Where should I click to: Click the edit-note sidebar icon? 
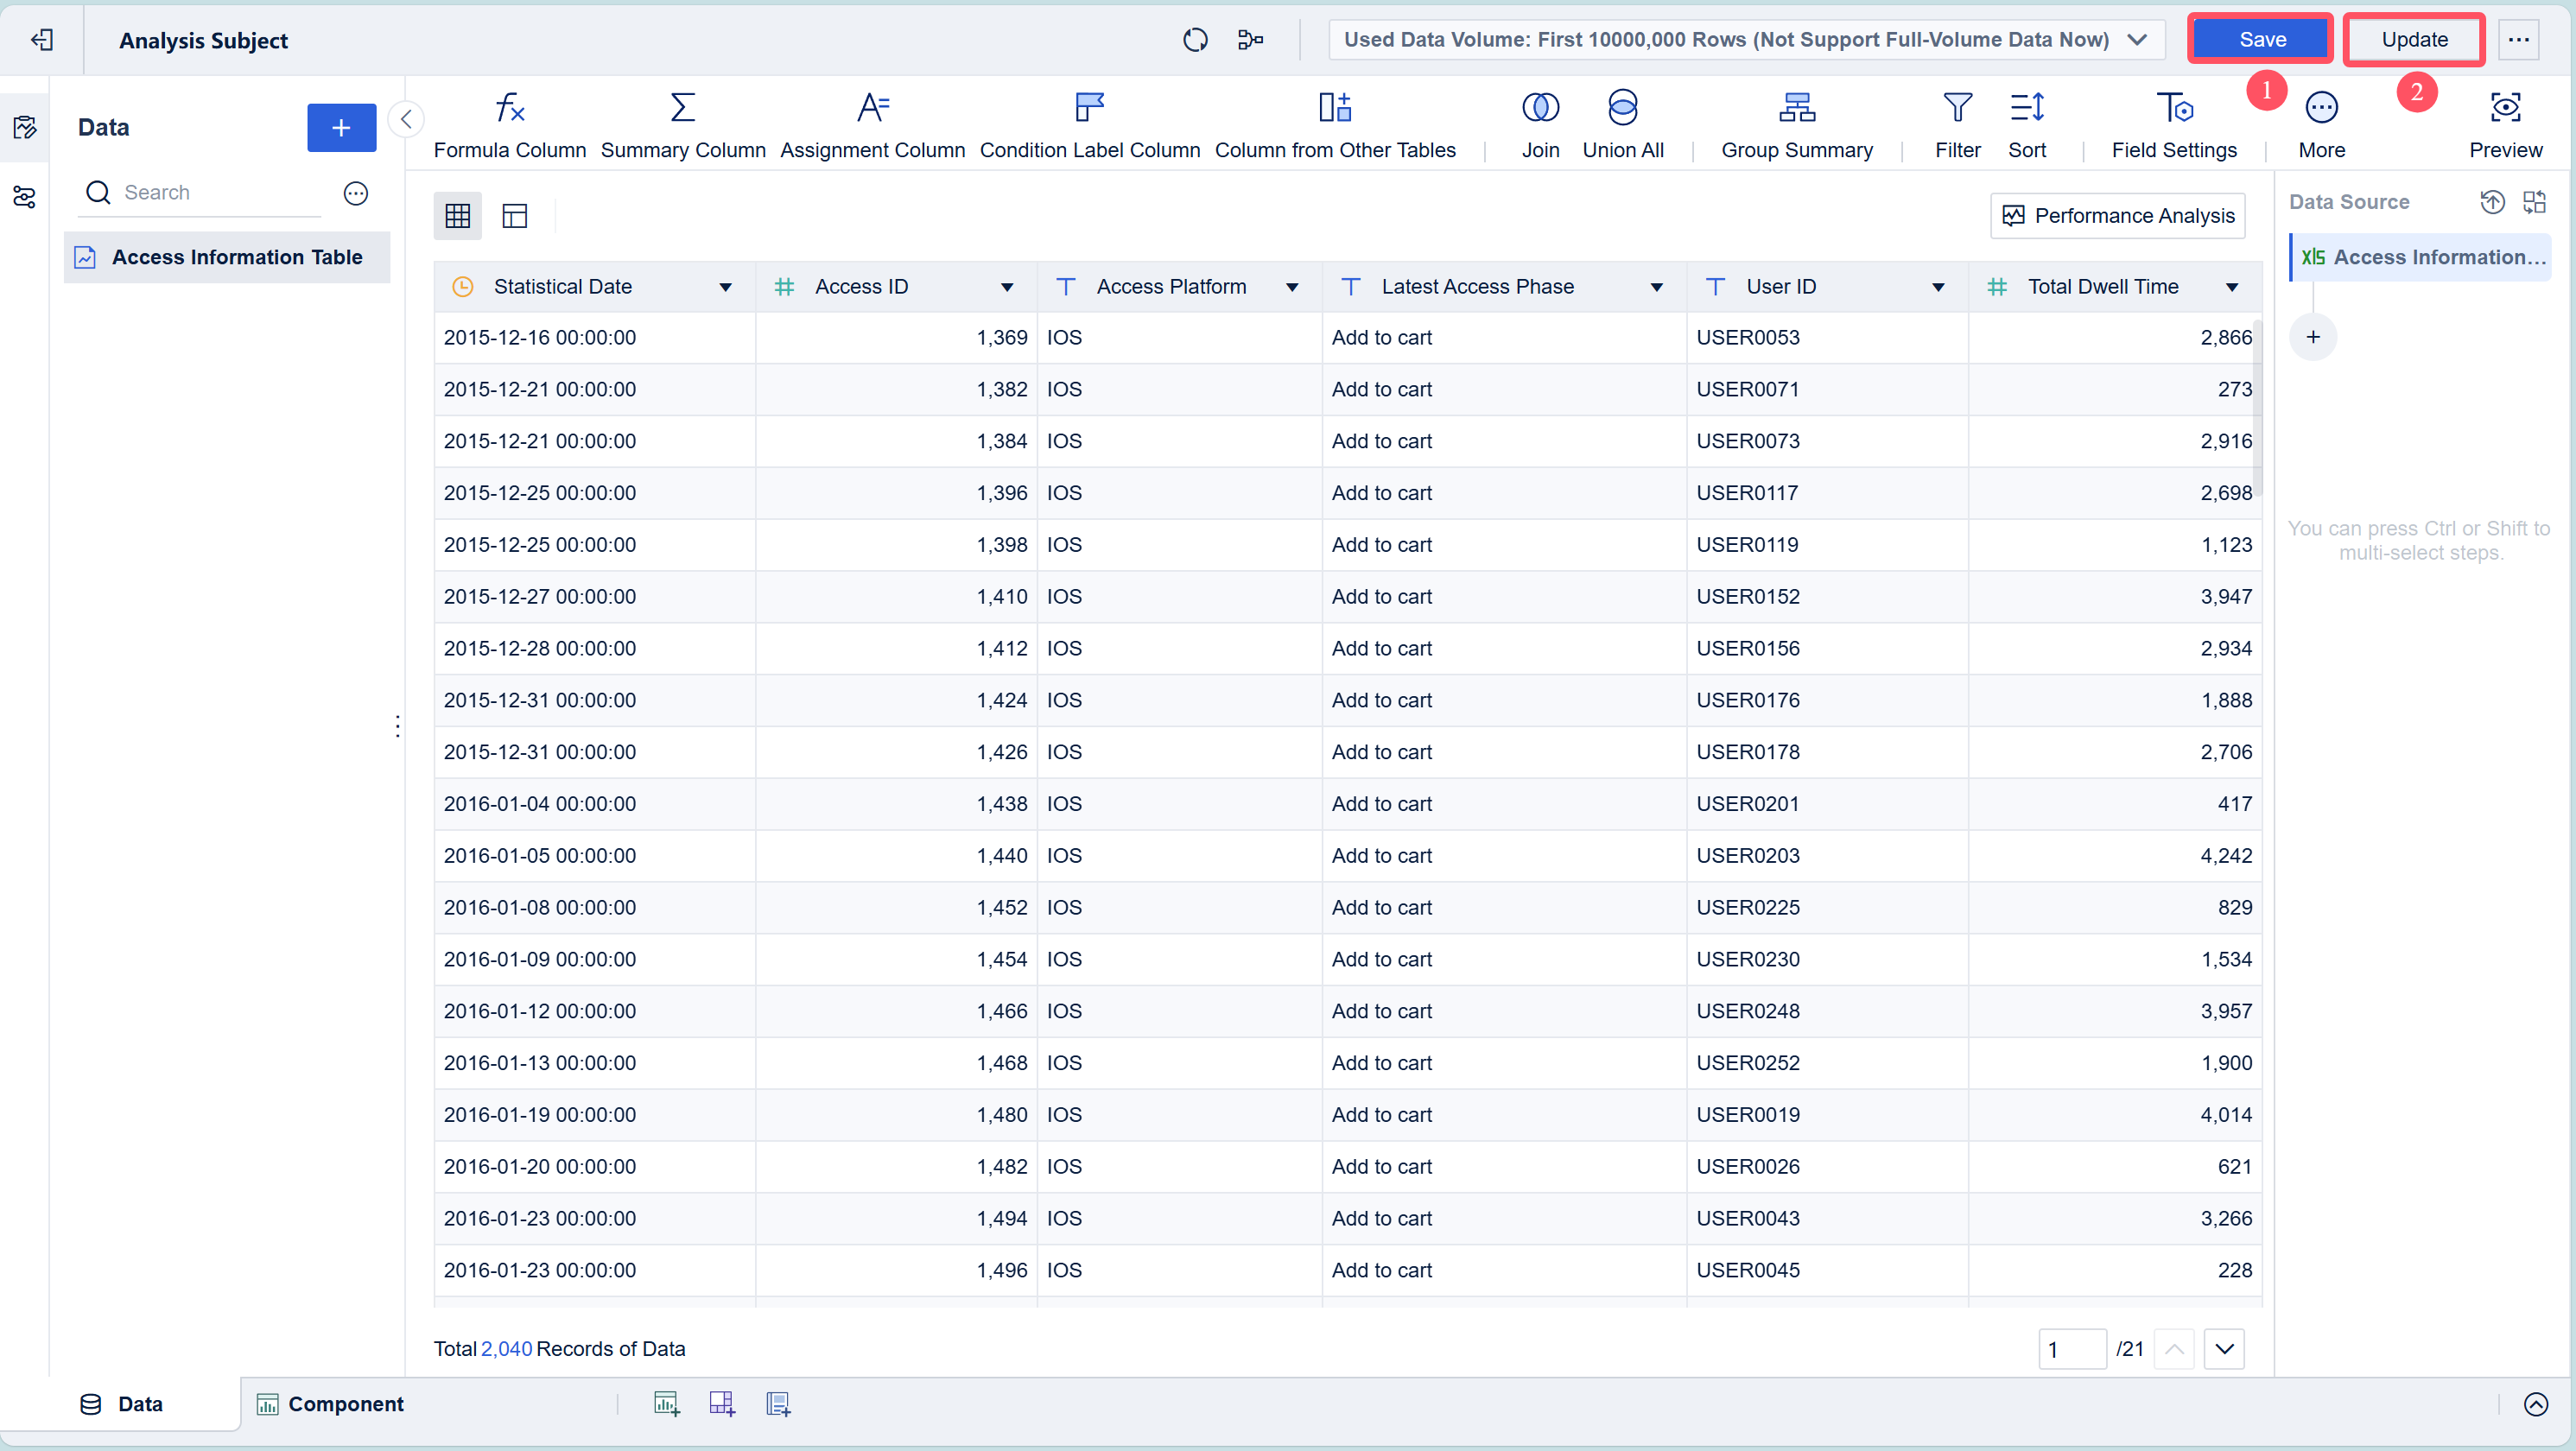[24, 127]
